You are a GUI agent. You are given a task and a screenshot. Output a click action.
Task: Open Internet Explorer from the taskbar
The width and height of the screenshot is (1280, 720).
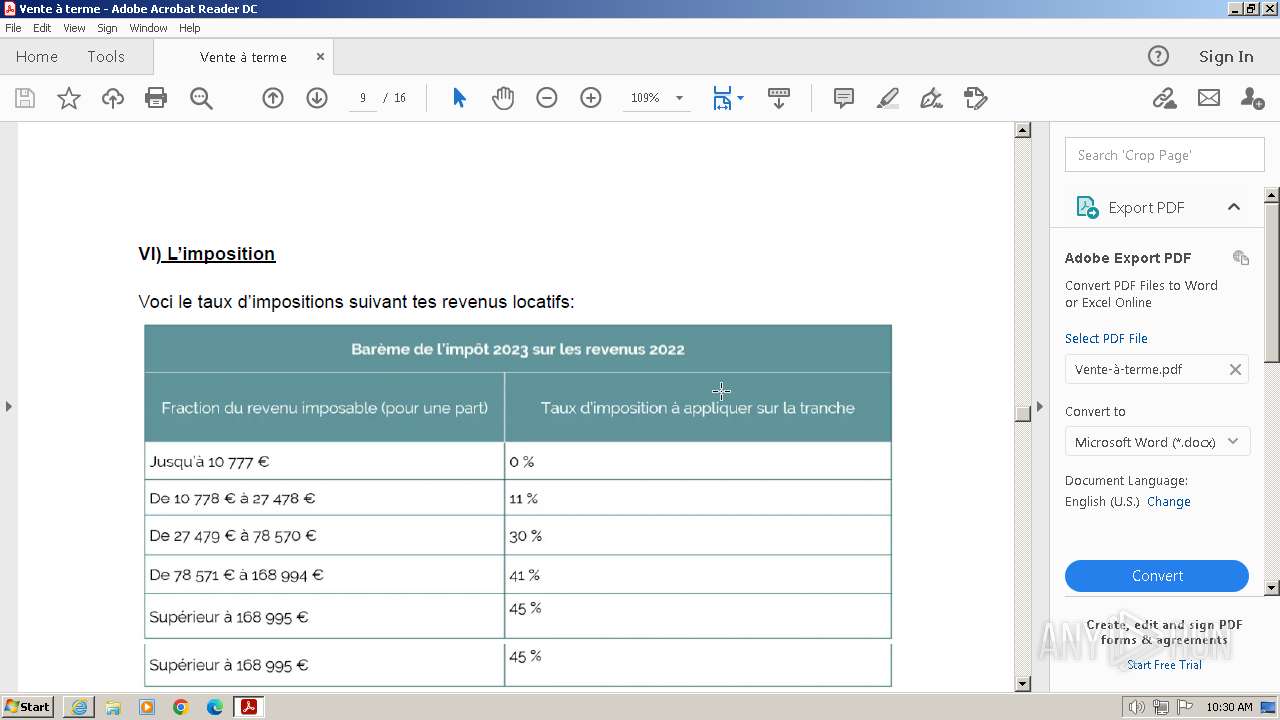tap(79, 707)
